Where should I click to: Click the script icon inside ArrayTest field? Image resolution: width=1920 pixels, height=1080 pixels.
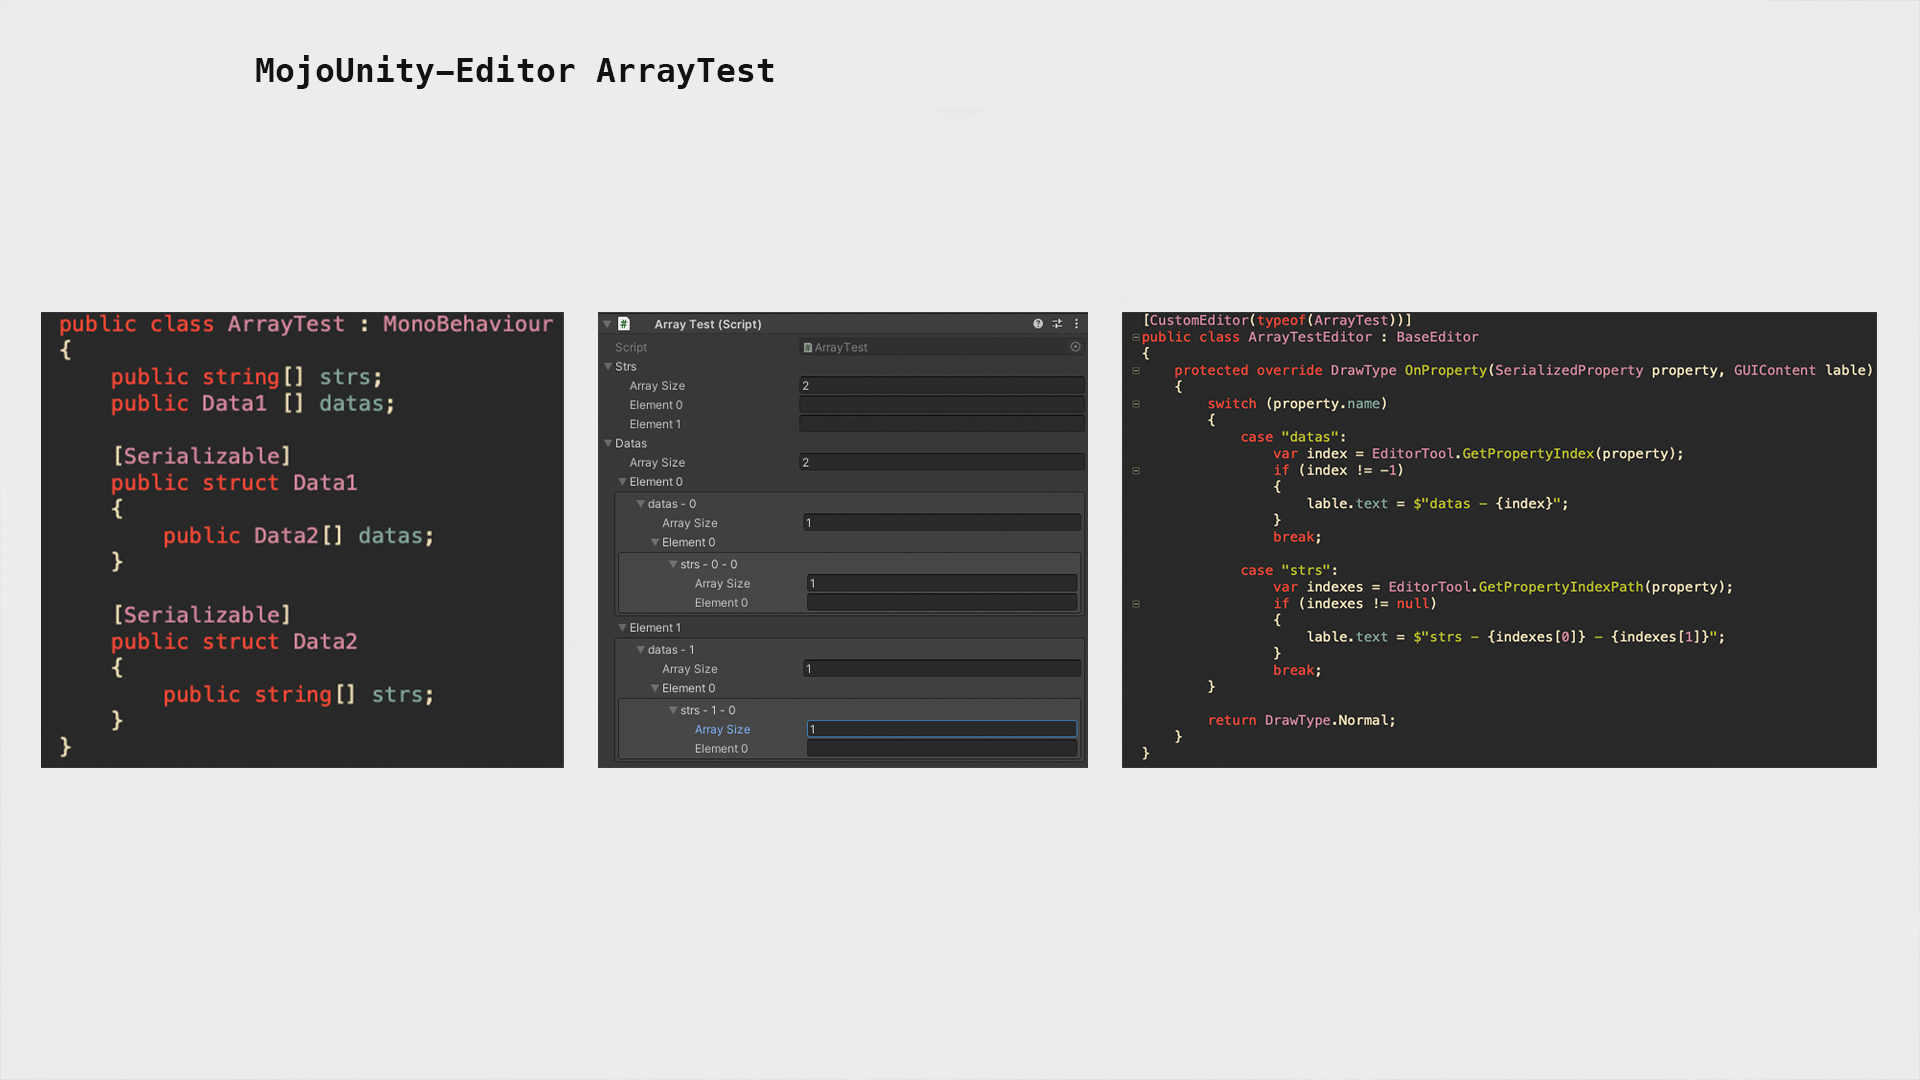[x=808, y=348]
